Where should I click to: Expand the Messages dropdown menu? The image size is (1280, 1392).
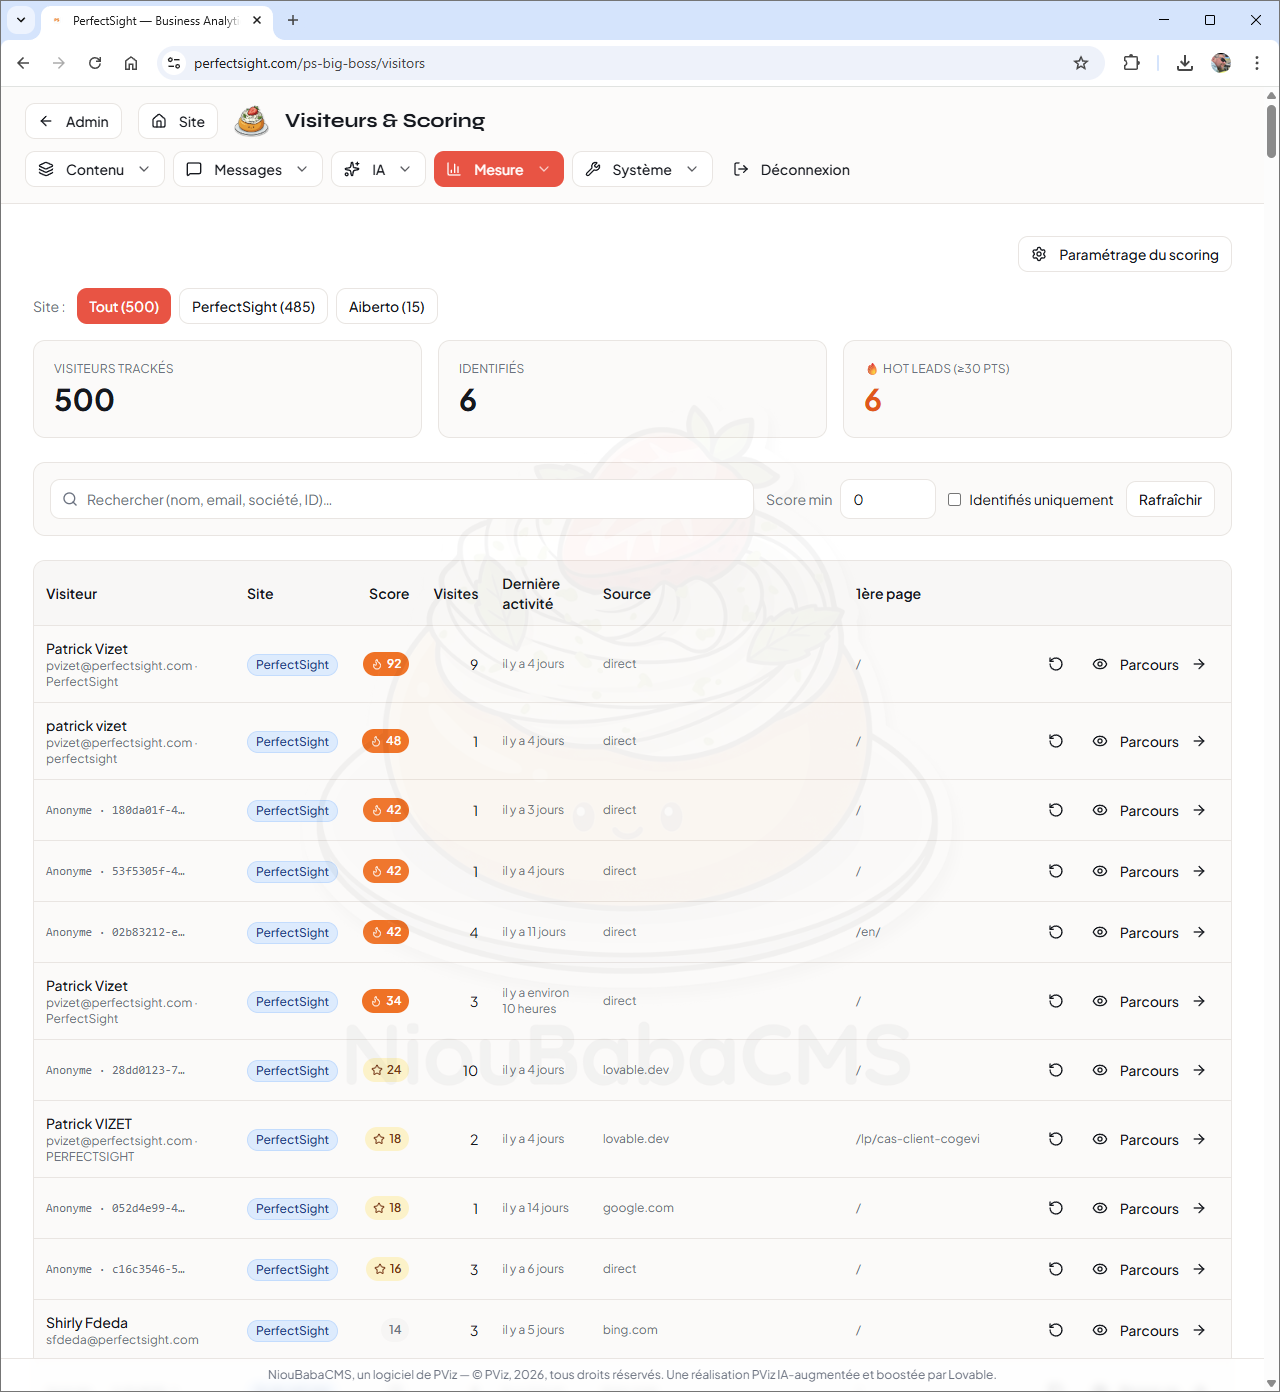tap(248, 169)
